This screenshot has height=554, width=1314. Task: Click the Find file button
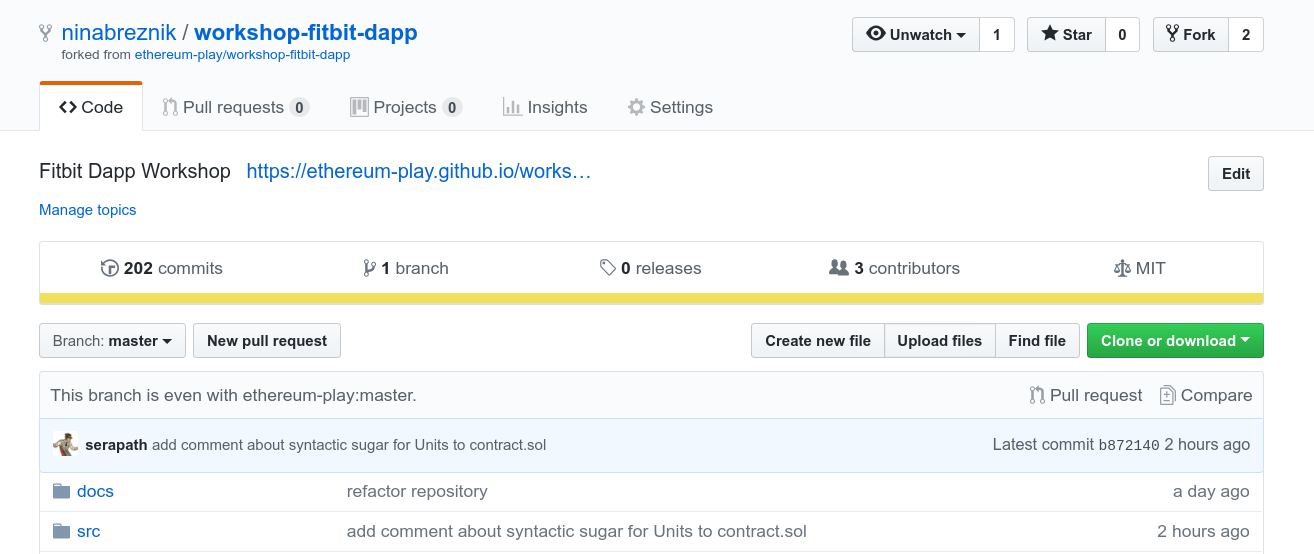click(x=1037, y=340)
